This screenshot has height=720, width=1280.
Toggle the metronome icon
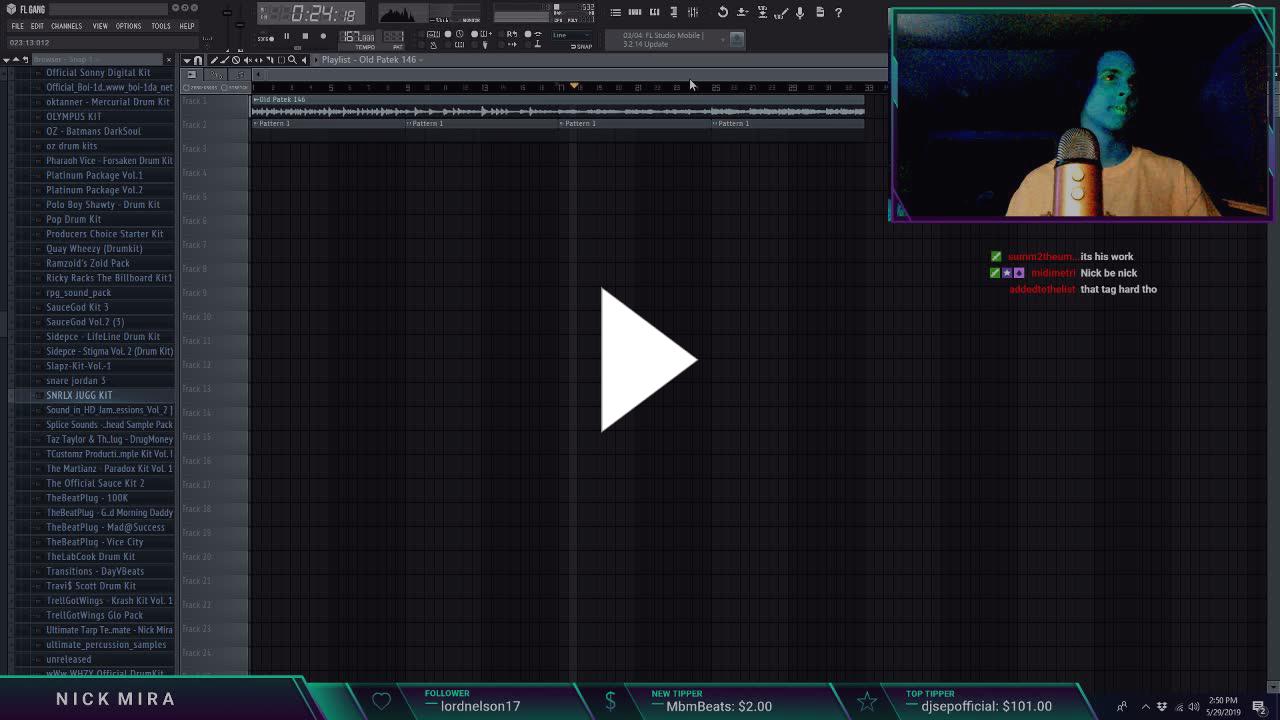(x=433, y=45)
